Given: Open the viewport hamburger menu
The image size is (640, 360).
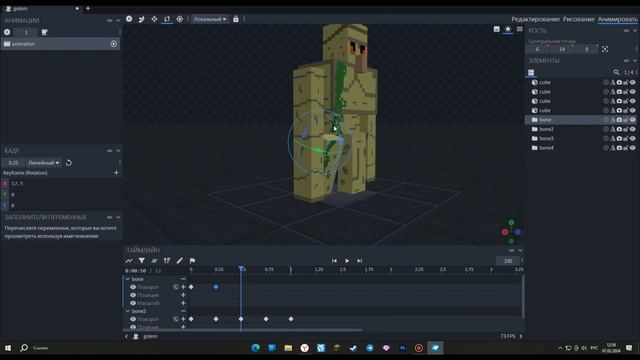Looking at the screenshot, I should click(x=520, y=29).
